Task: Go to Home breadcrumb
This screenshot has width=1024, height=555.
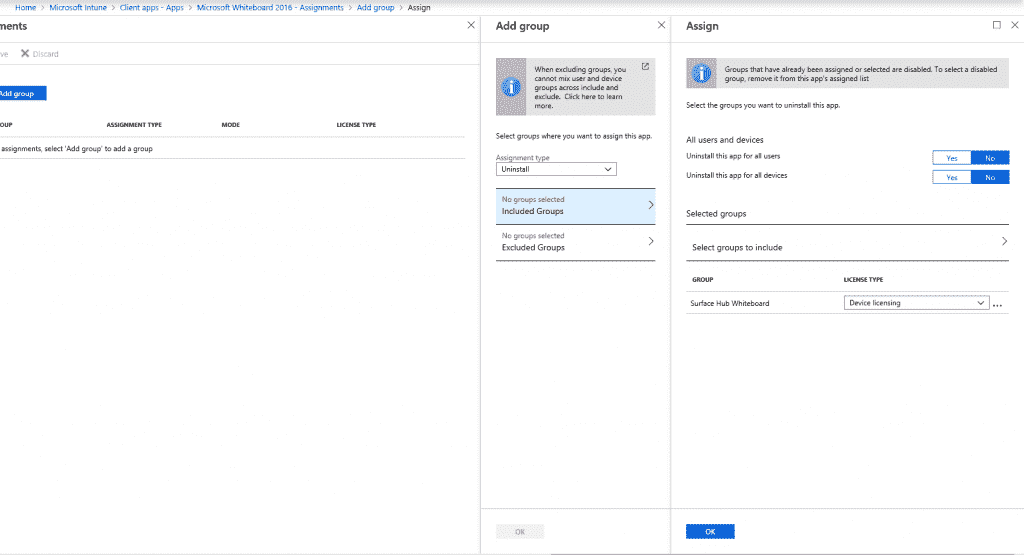Action: [x=25, y=8]
